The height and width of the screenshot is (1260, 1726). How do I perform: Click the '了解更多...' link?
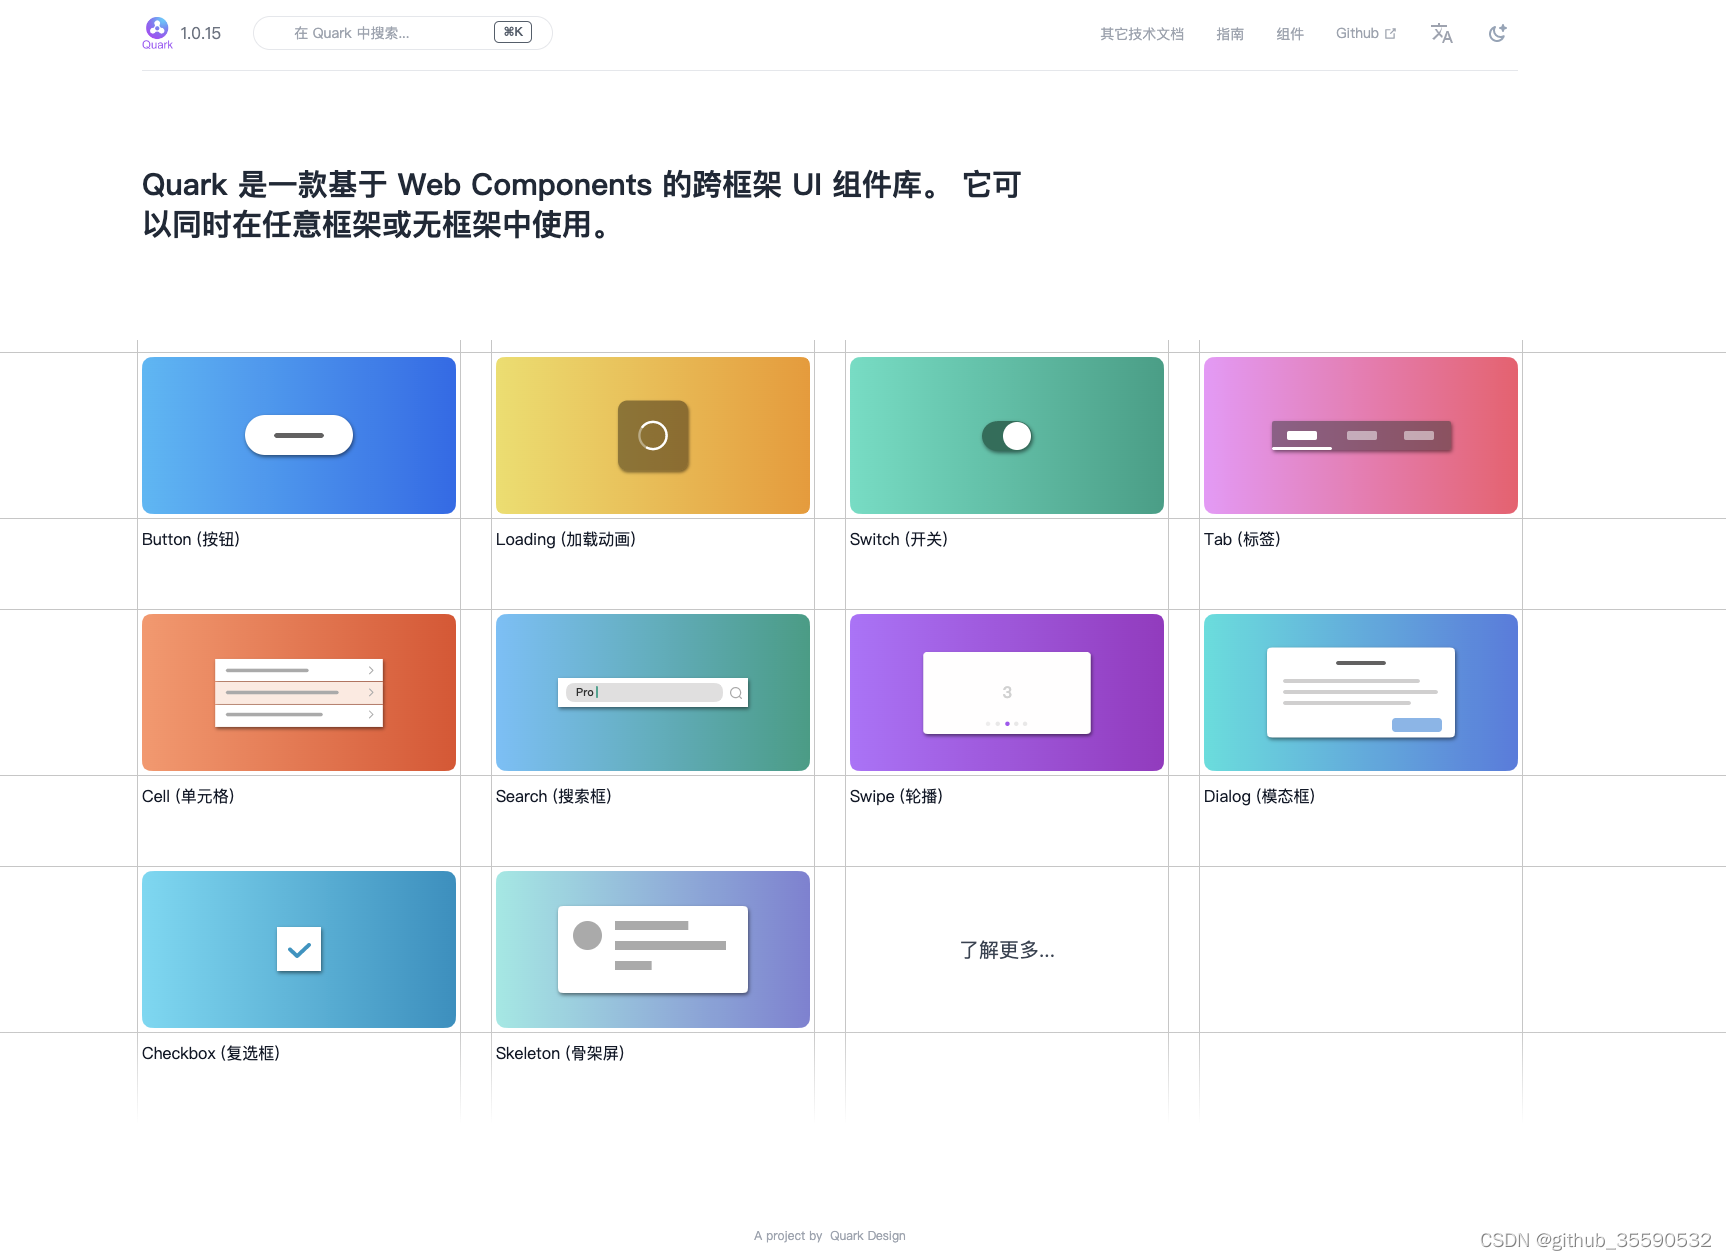[x=1007, y=950]
